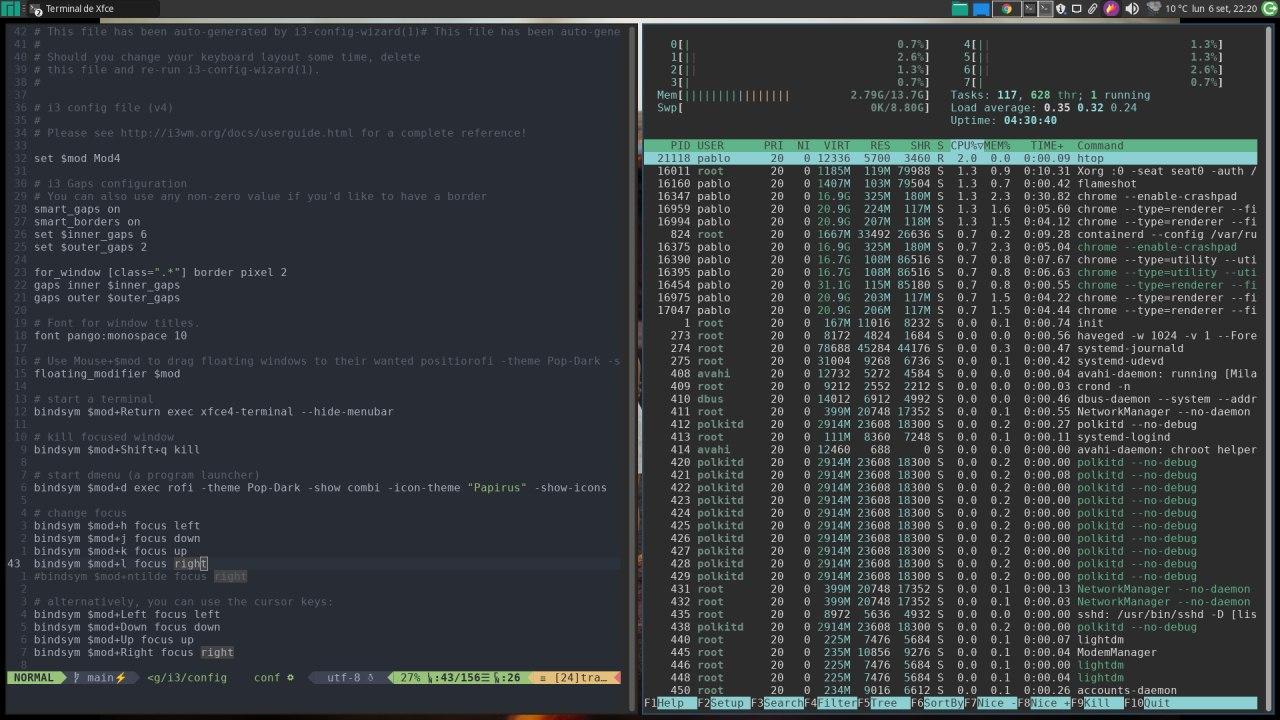The height and width of the screenshot is (720, 1280).
Task: Click the blue desktop panel icon
Action: point(981,9)
